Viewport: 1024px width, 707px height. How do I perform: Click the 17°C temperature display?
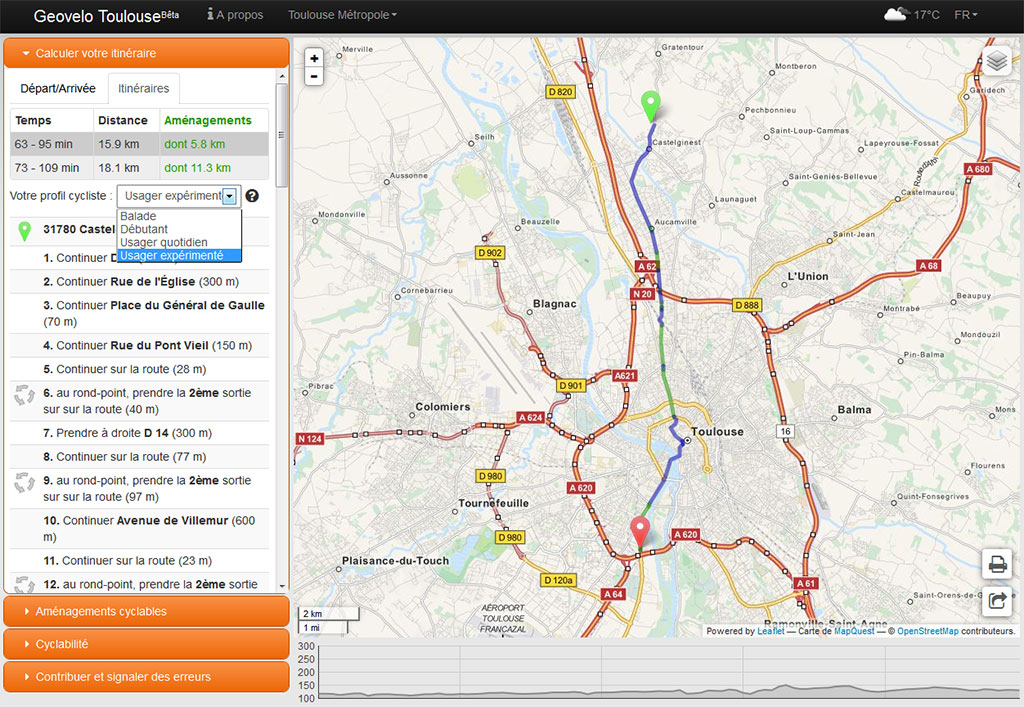coord(927,14)
